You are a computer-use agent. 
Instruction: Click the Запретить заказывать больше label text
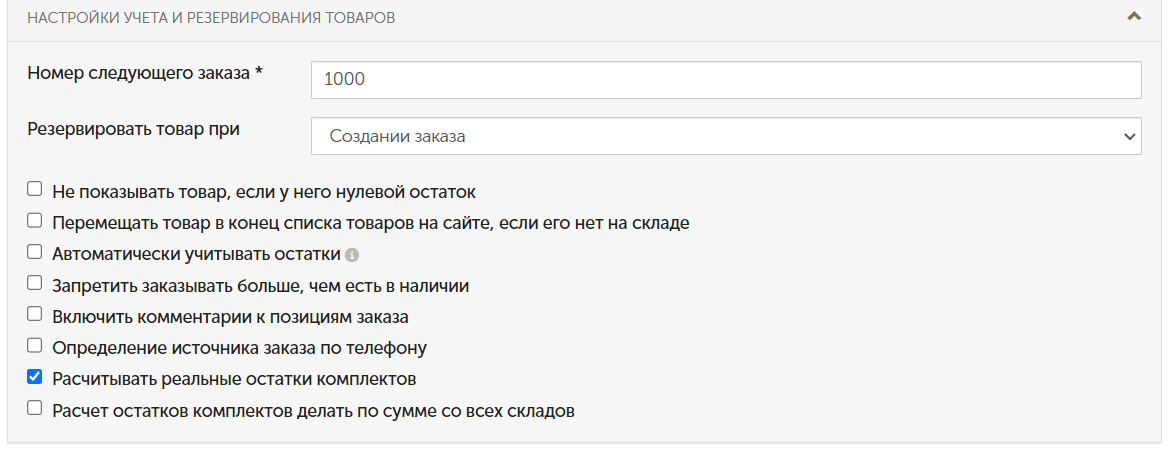(x=260, y=285)
